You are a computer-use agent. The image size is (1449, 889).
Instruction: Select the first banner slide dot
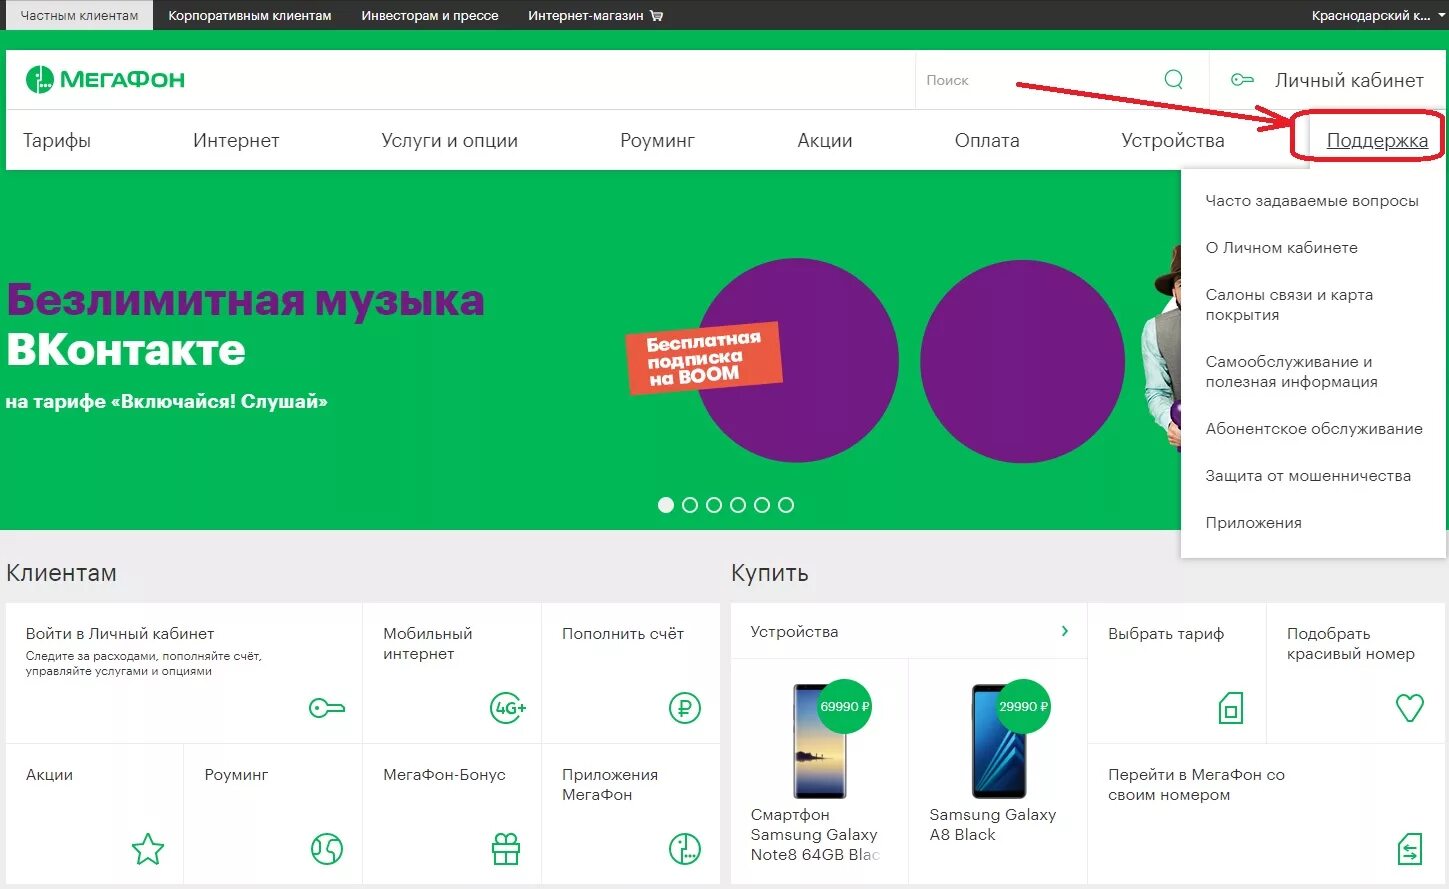pos(666,505)
